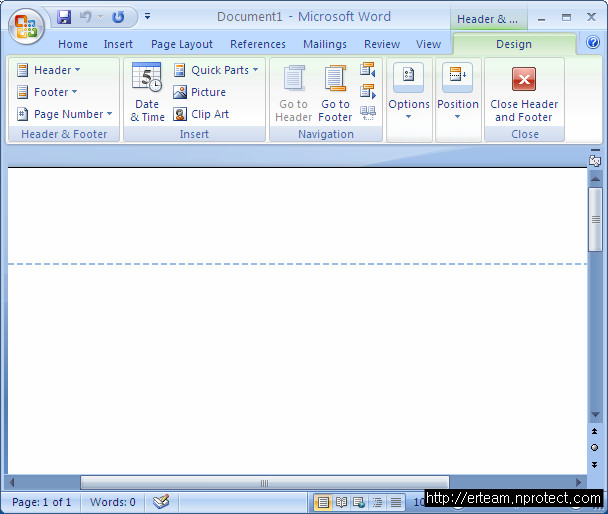The height and width of the screenshot is (514, 608).
Task: Open the Office Button menu
Action: [26, 26]
